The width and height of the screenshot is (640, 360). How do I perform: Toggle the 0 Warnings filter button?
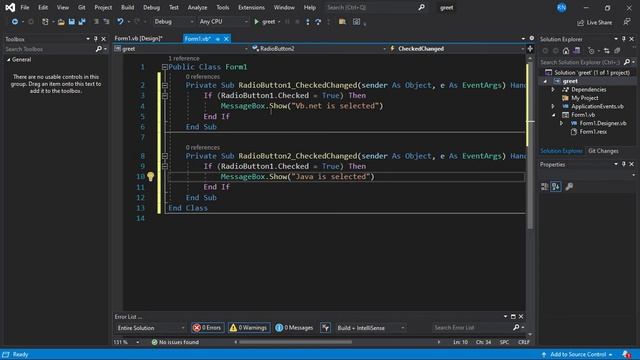[x=249, y=327]
